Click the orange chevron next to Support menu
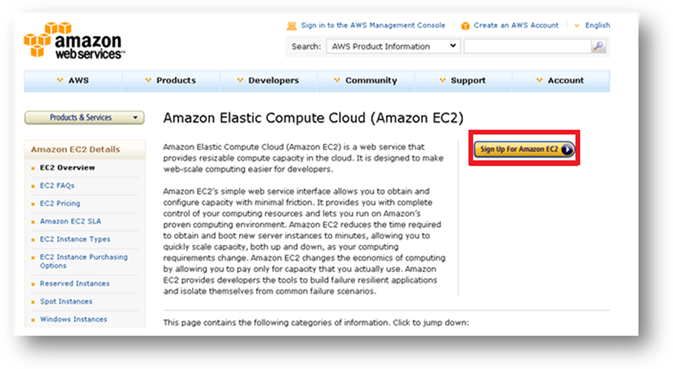 tap(442, 80)
